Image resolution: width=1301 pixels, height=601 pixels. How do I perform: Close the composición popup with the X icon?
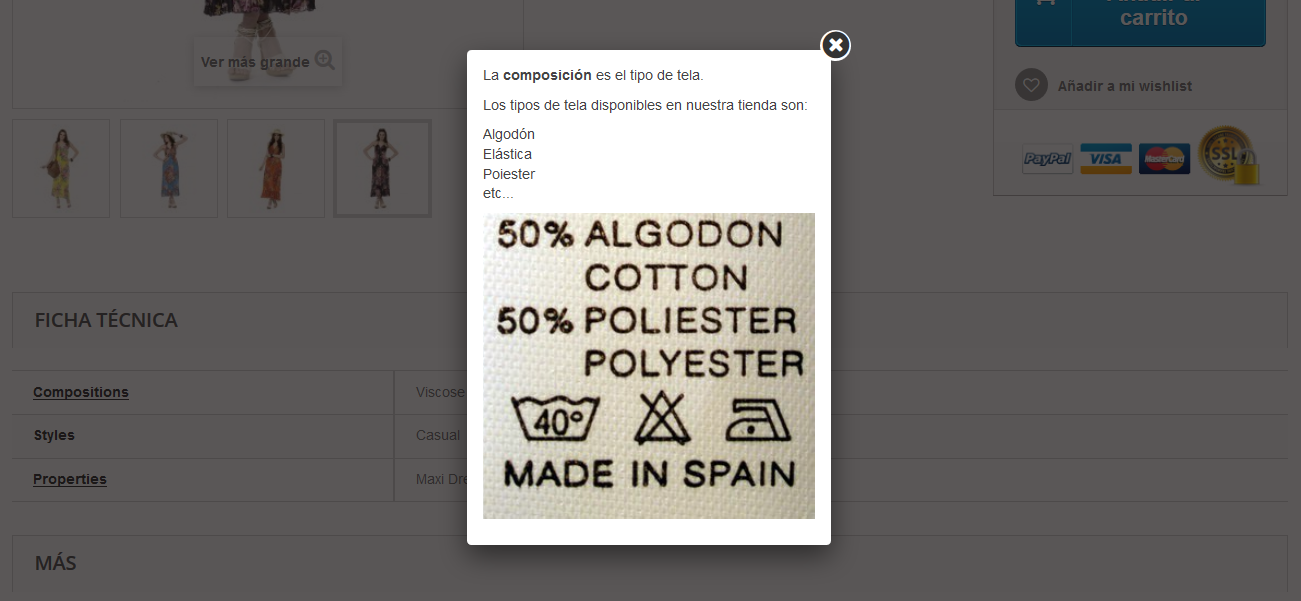coord(836,45)
